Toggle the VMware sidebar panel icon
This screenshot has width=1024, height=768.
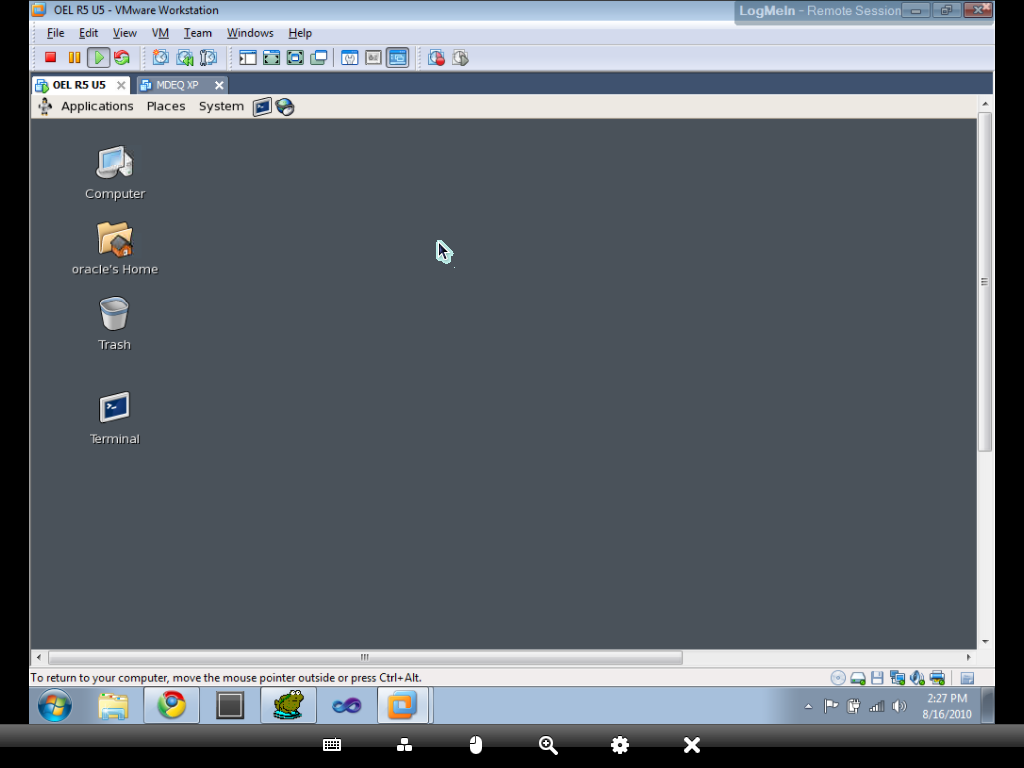pyautogui.click(x=248, y=57)
